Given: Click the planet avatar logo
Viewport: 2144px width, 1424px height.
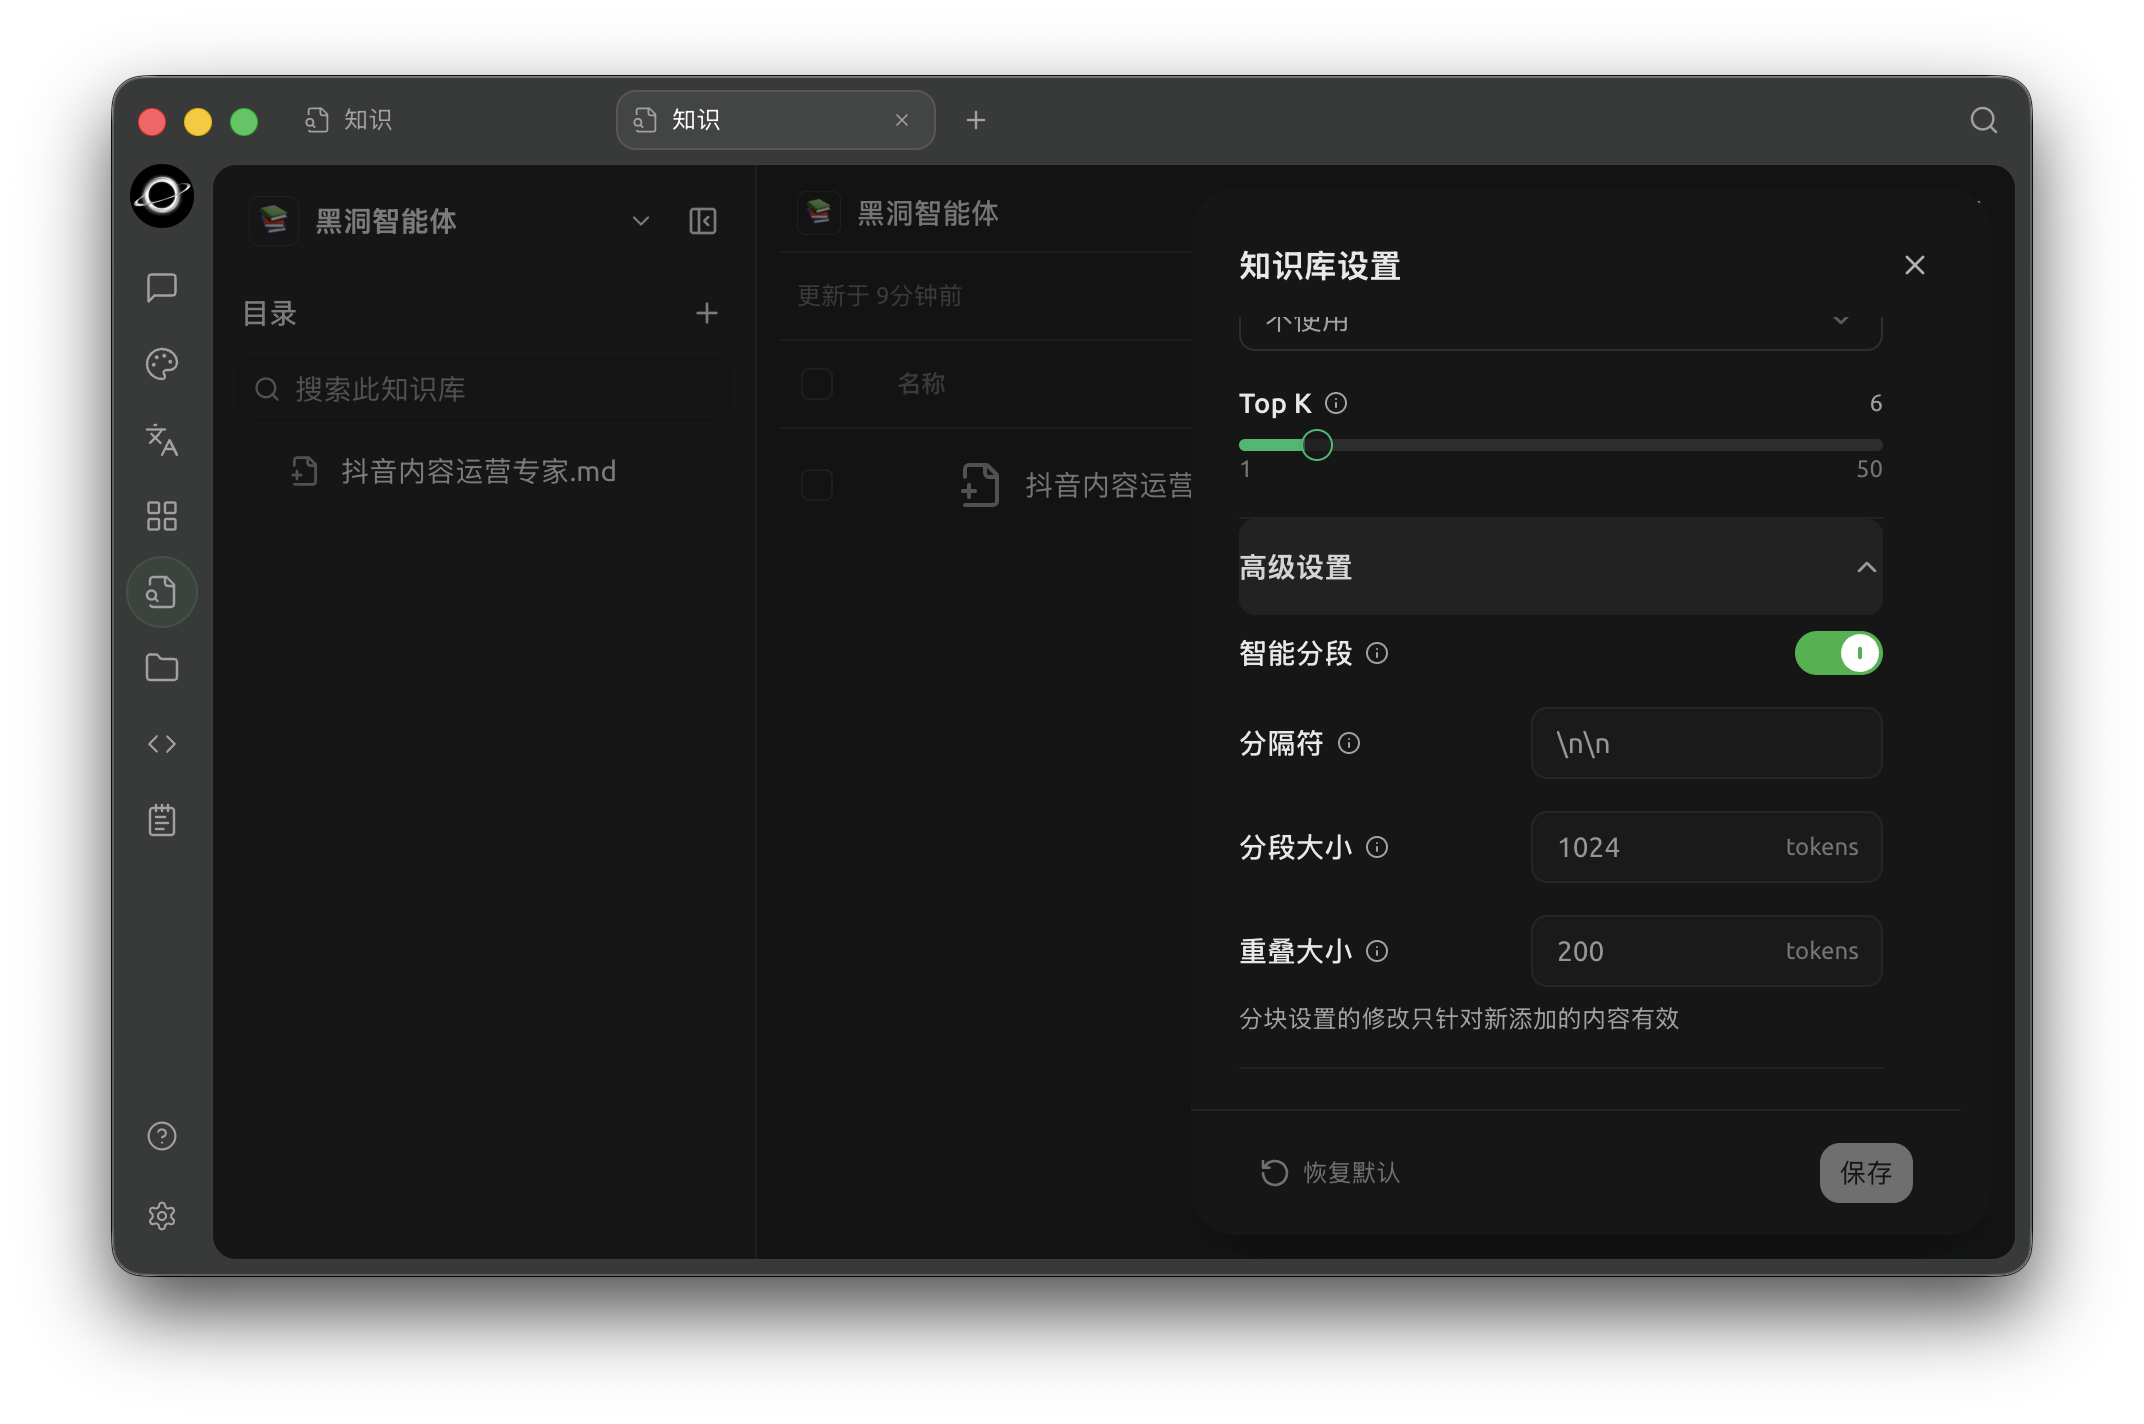Looking at the screenshot, I should (x=161, y=196).
